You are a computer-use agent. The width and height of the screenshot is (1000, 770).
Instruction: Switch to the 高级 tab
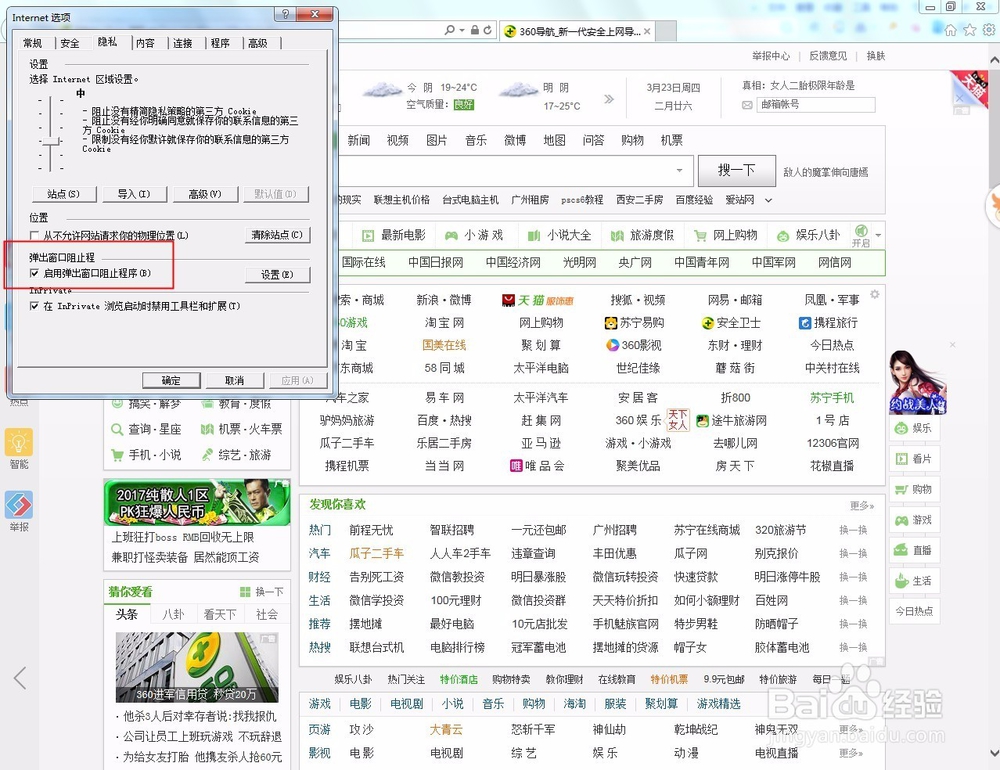258,43
